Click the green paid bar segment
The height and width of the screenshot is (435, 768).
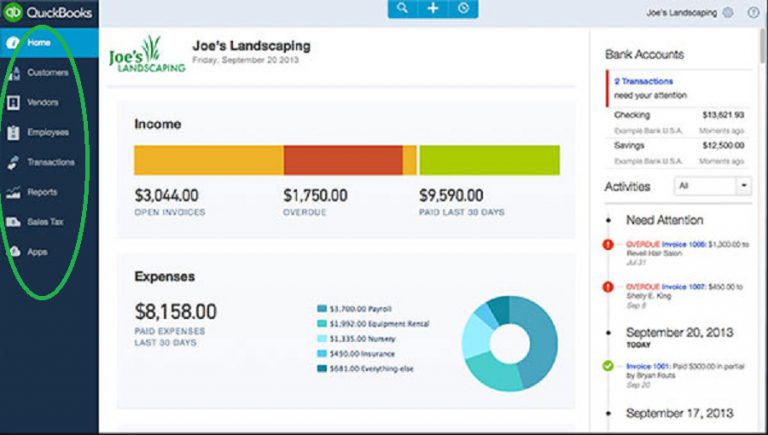coord(489,160)
